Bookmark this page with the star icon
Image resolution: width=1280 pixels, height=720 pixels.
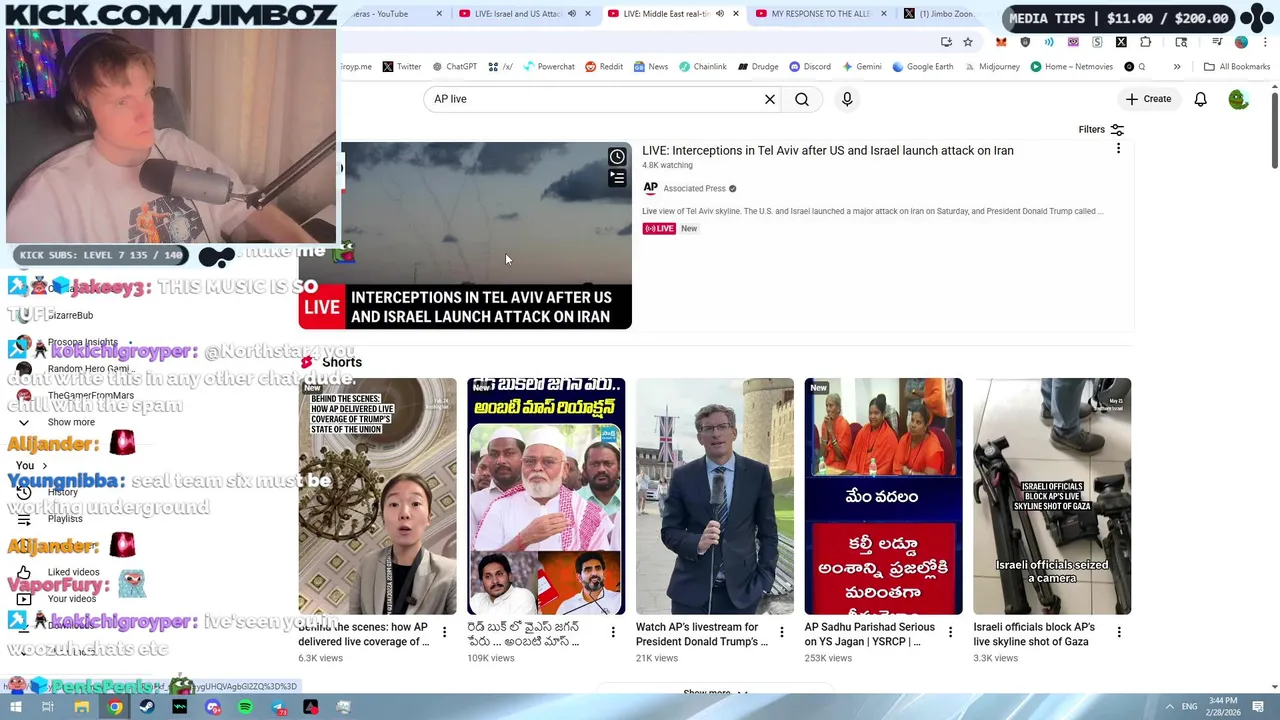pos(968,42)
